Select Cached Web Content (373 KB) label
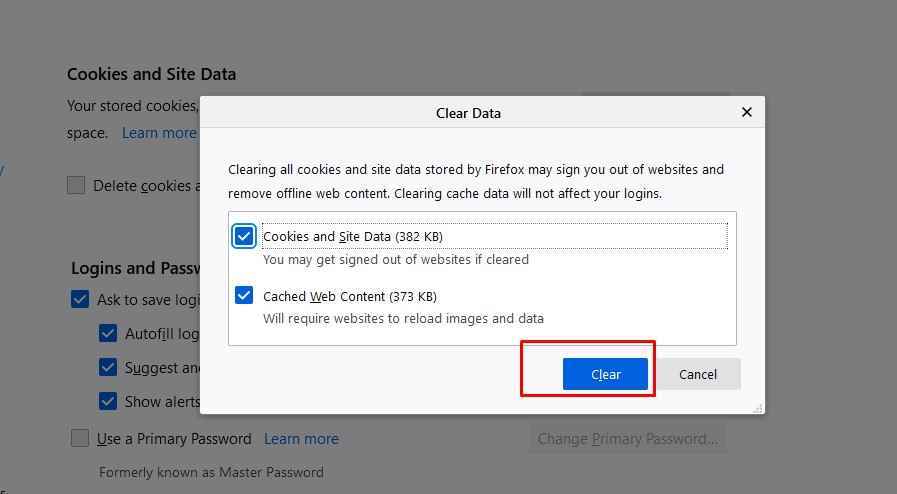This screenshot has height=494, width=897. click(x=350, y=297)
